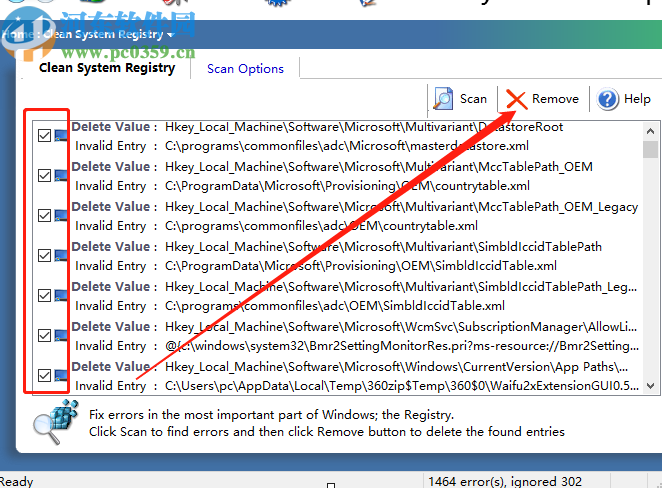Click the '1464 error(s), ignored 302' status
662x488 pixels.
coord(505,481)
